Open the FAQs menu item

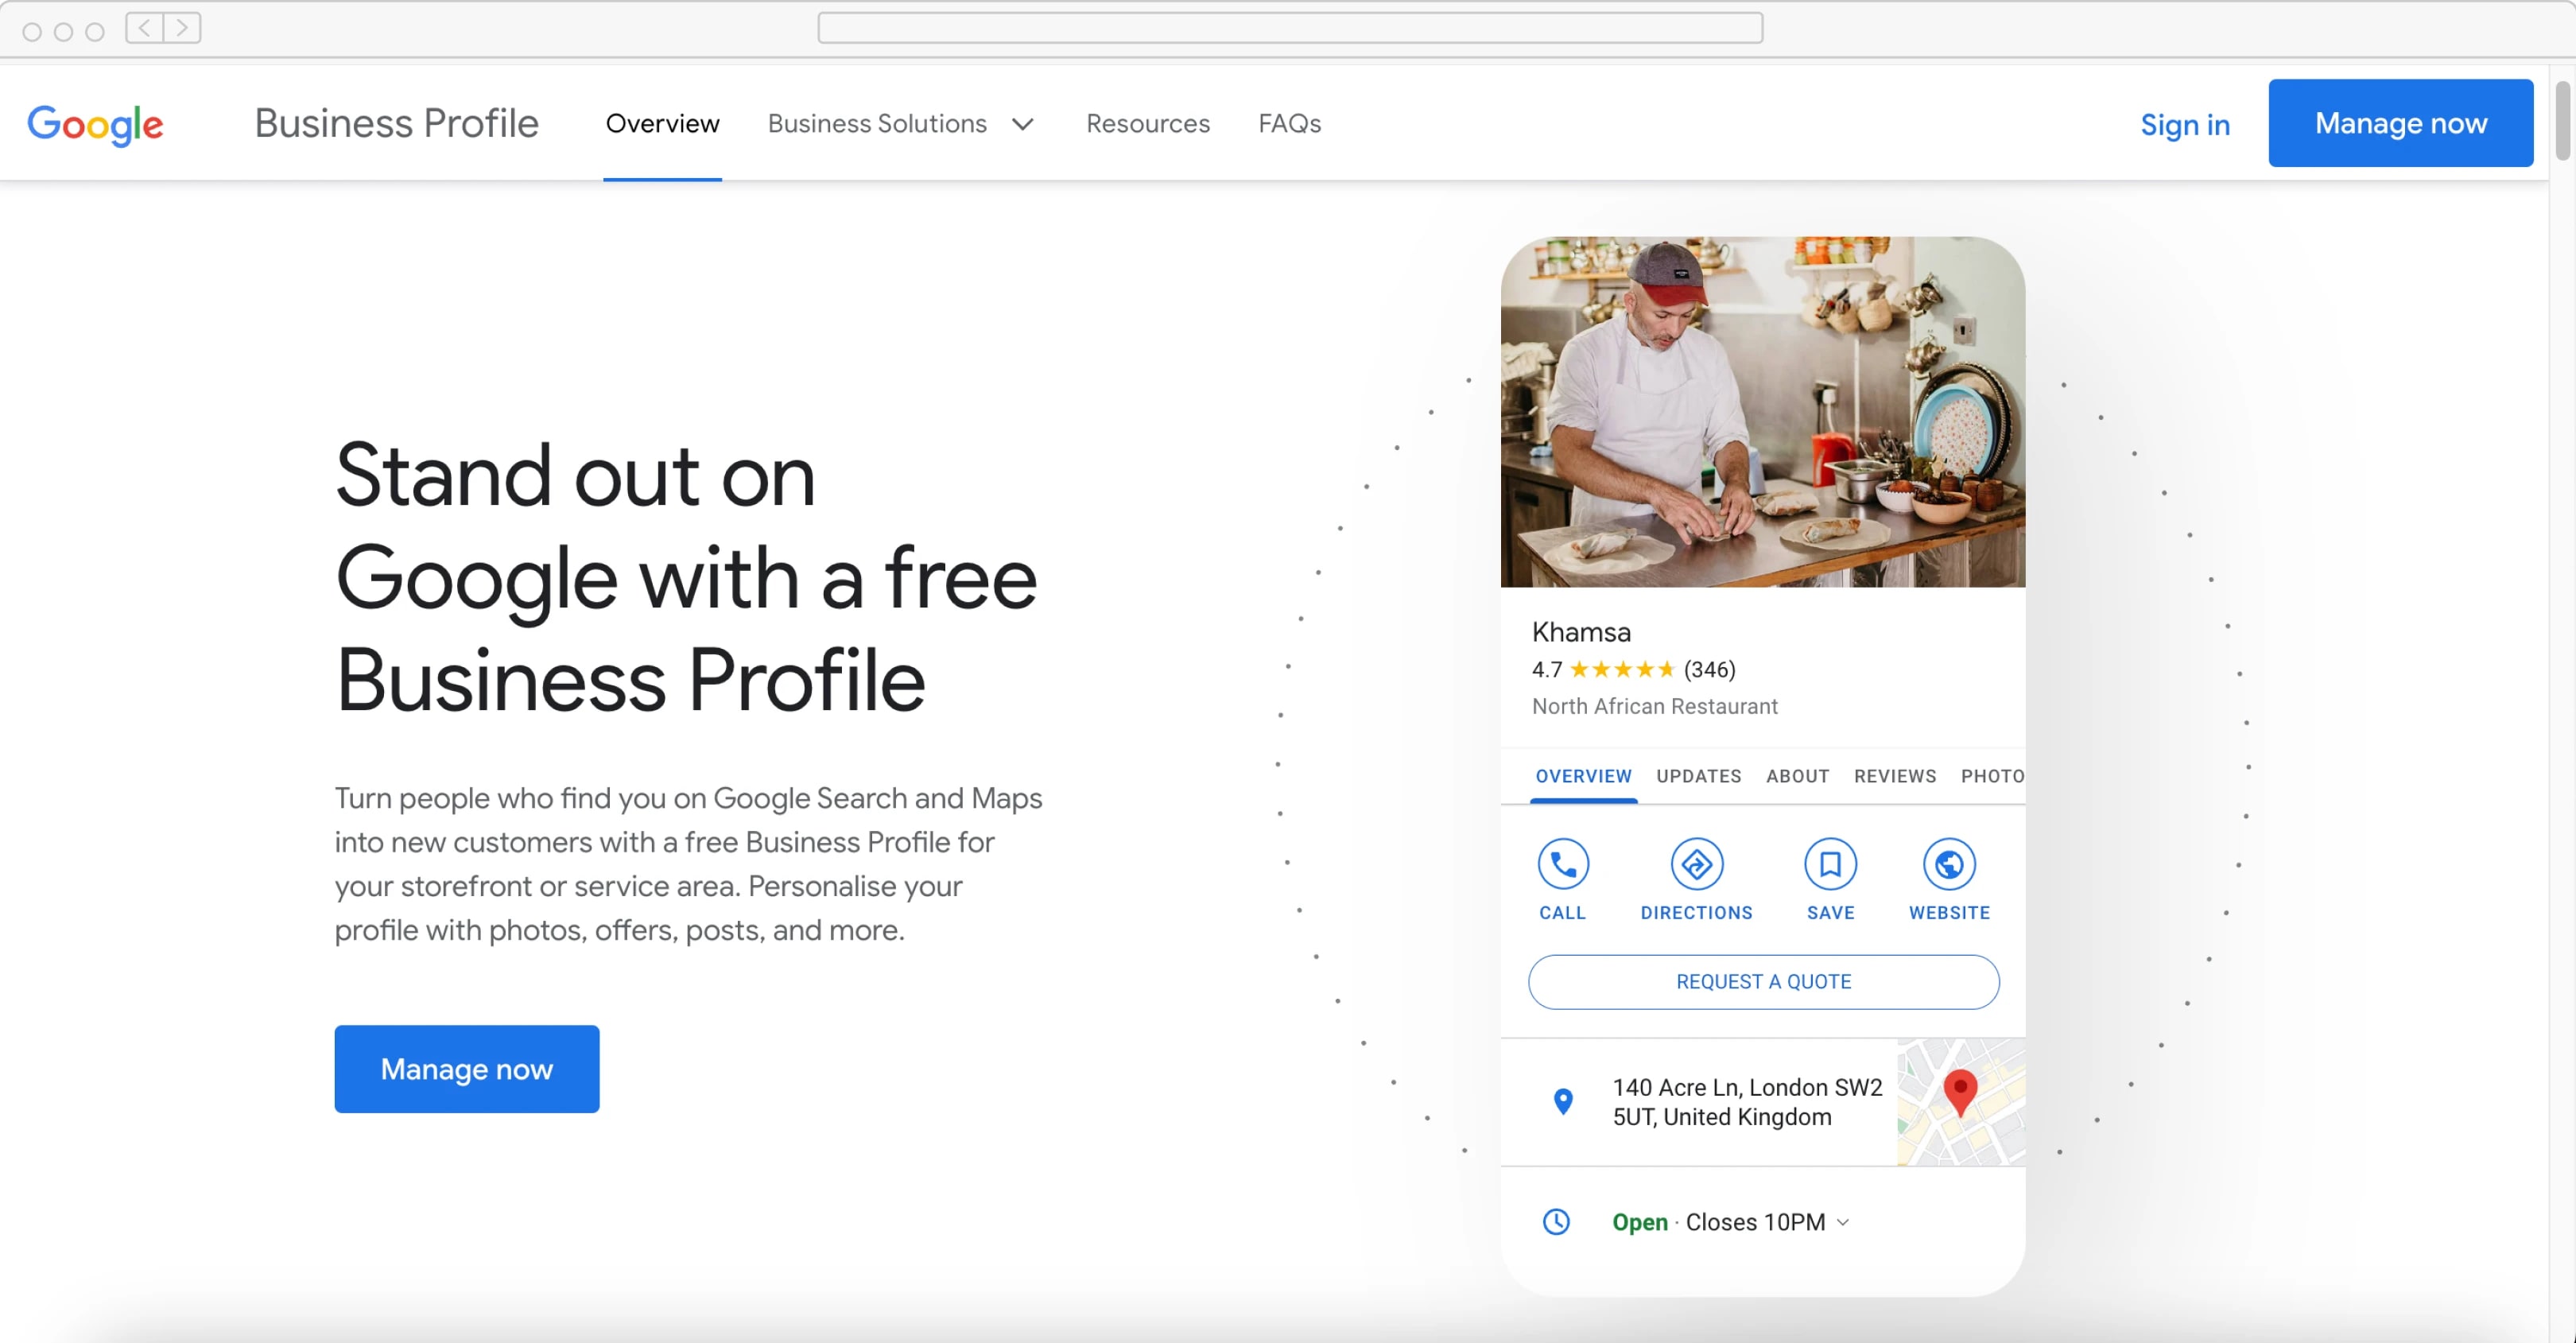[1289, 123]
